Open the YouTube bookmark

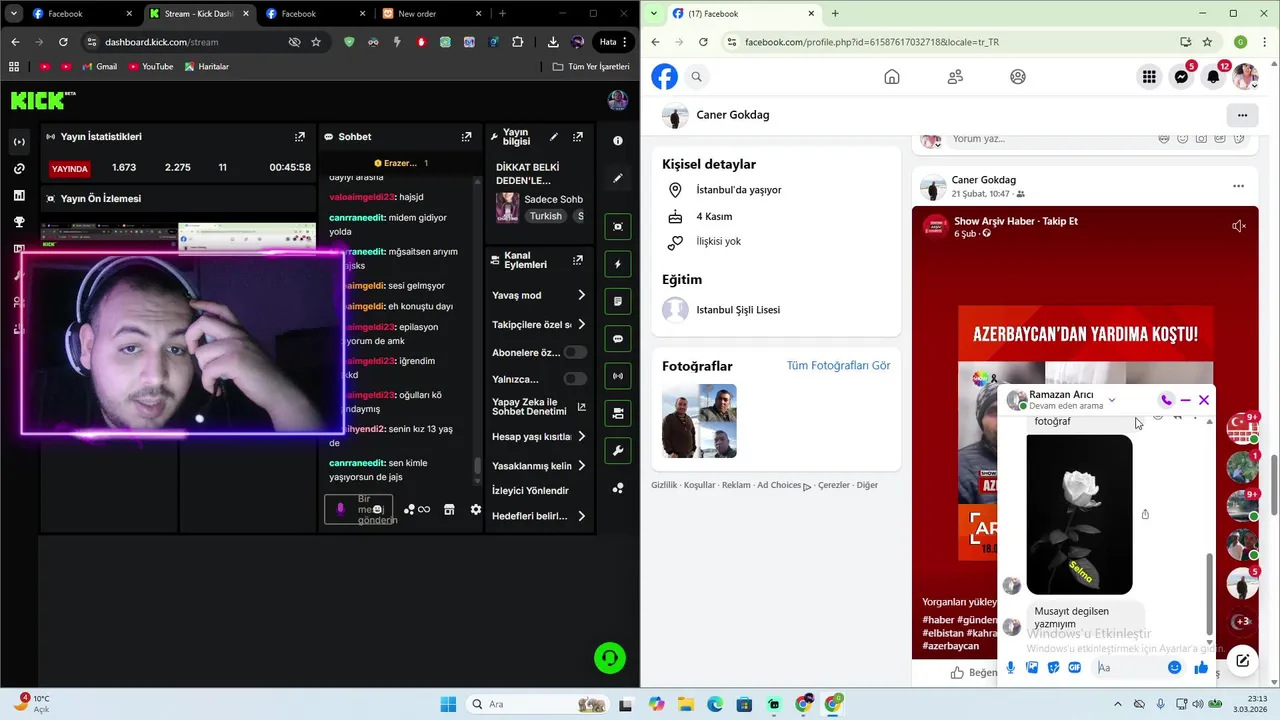pyautogui.click(x=150, y=67)
